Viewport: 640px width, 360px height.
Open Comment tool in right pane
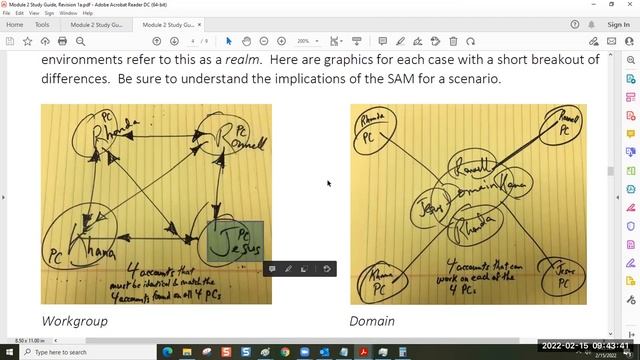[x=631, y=134]
